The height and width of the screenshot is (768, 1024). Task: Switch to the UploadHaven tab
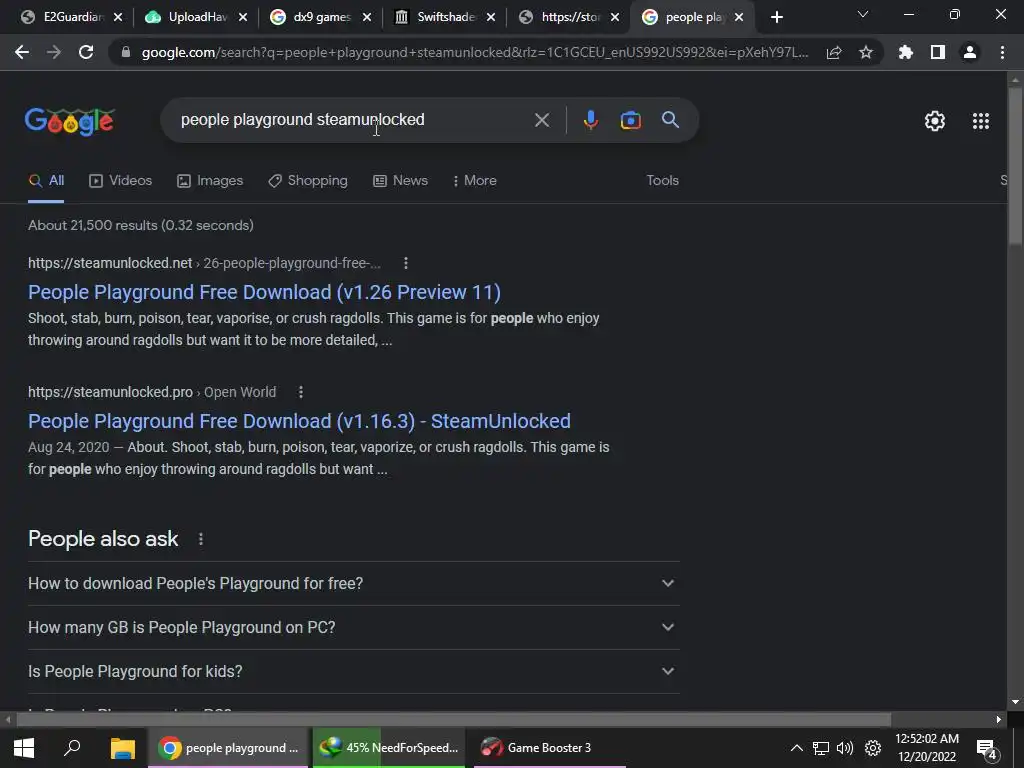click(x=196, y=17)
